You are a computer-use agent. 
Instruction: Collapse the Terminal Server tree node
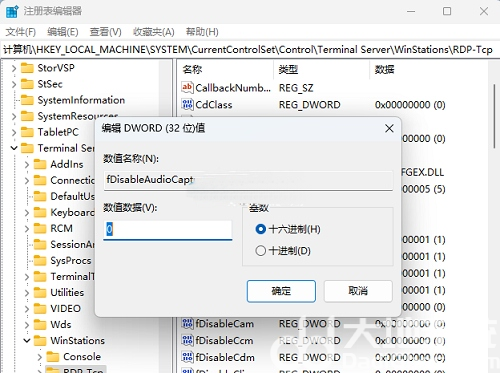click(x=14, y=148)
